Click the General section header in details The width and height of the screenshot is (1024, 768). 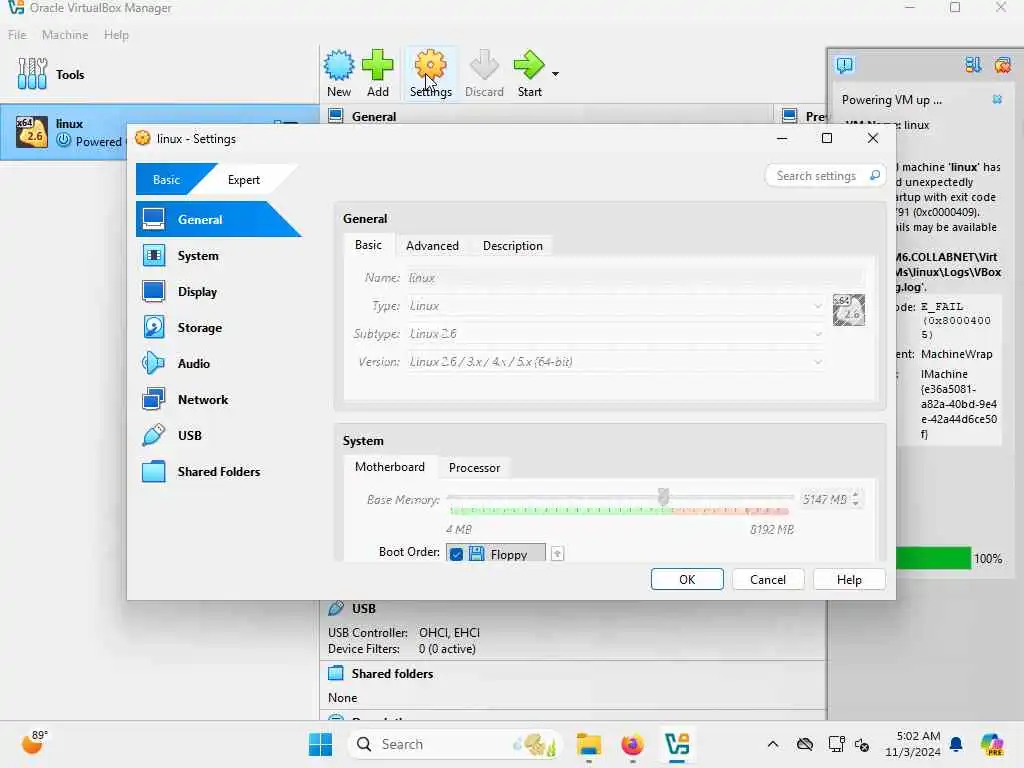374,116
